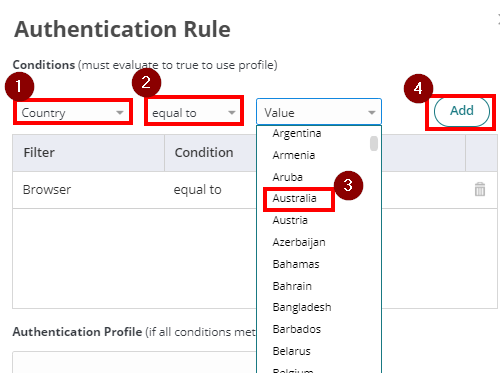The height and width of the screenshot is (373, 500).
Task: Pick Bahamas from the country list
Action: [296, 264]
